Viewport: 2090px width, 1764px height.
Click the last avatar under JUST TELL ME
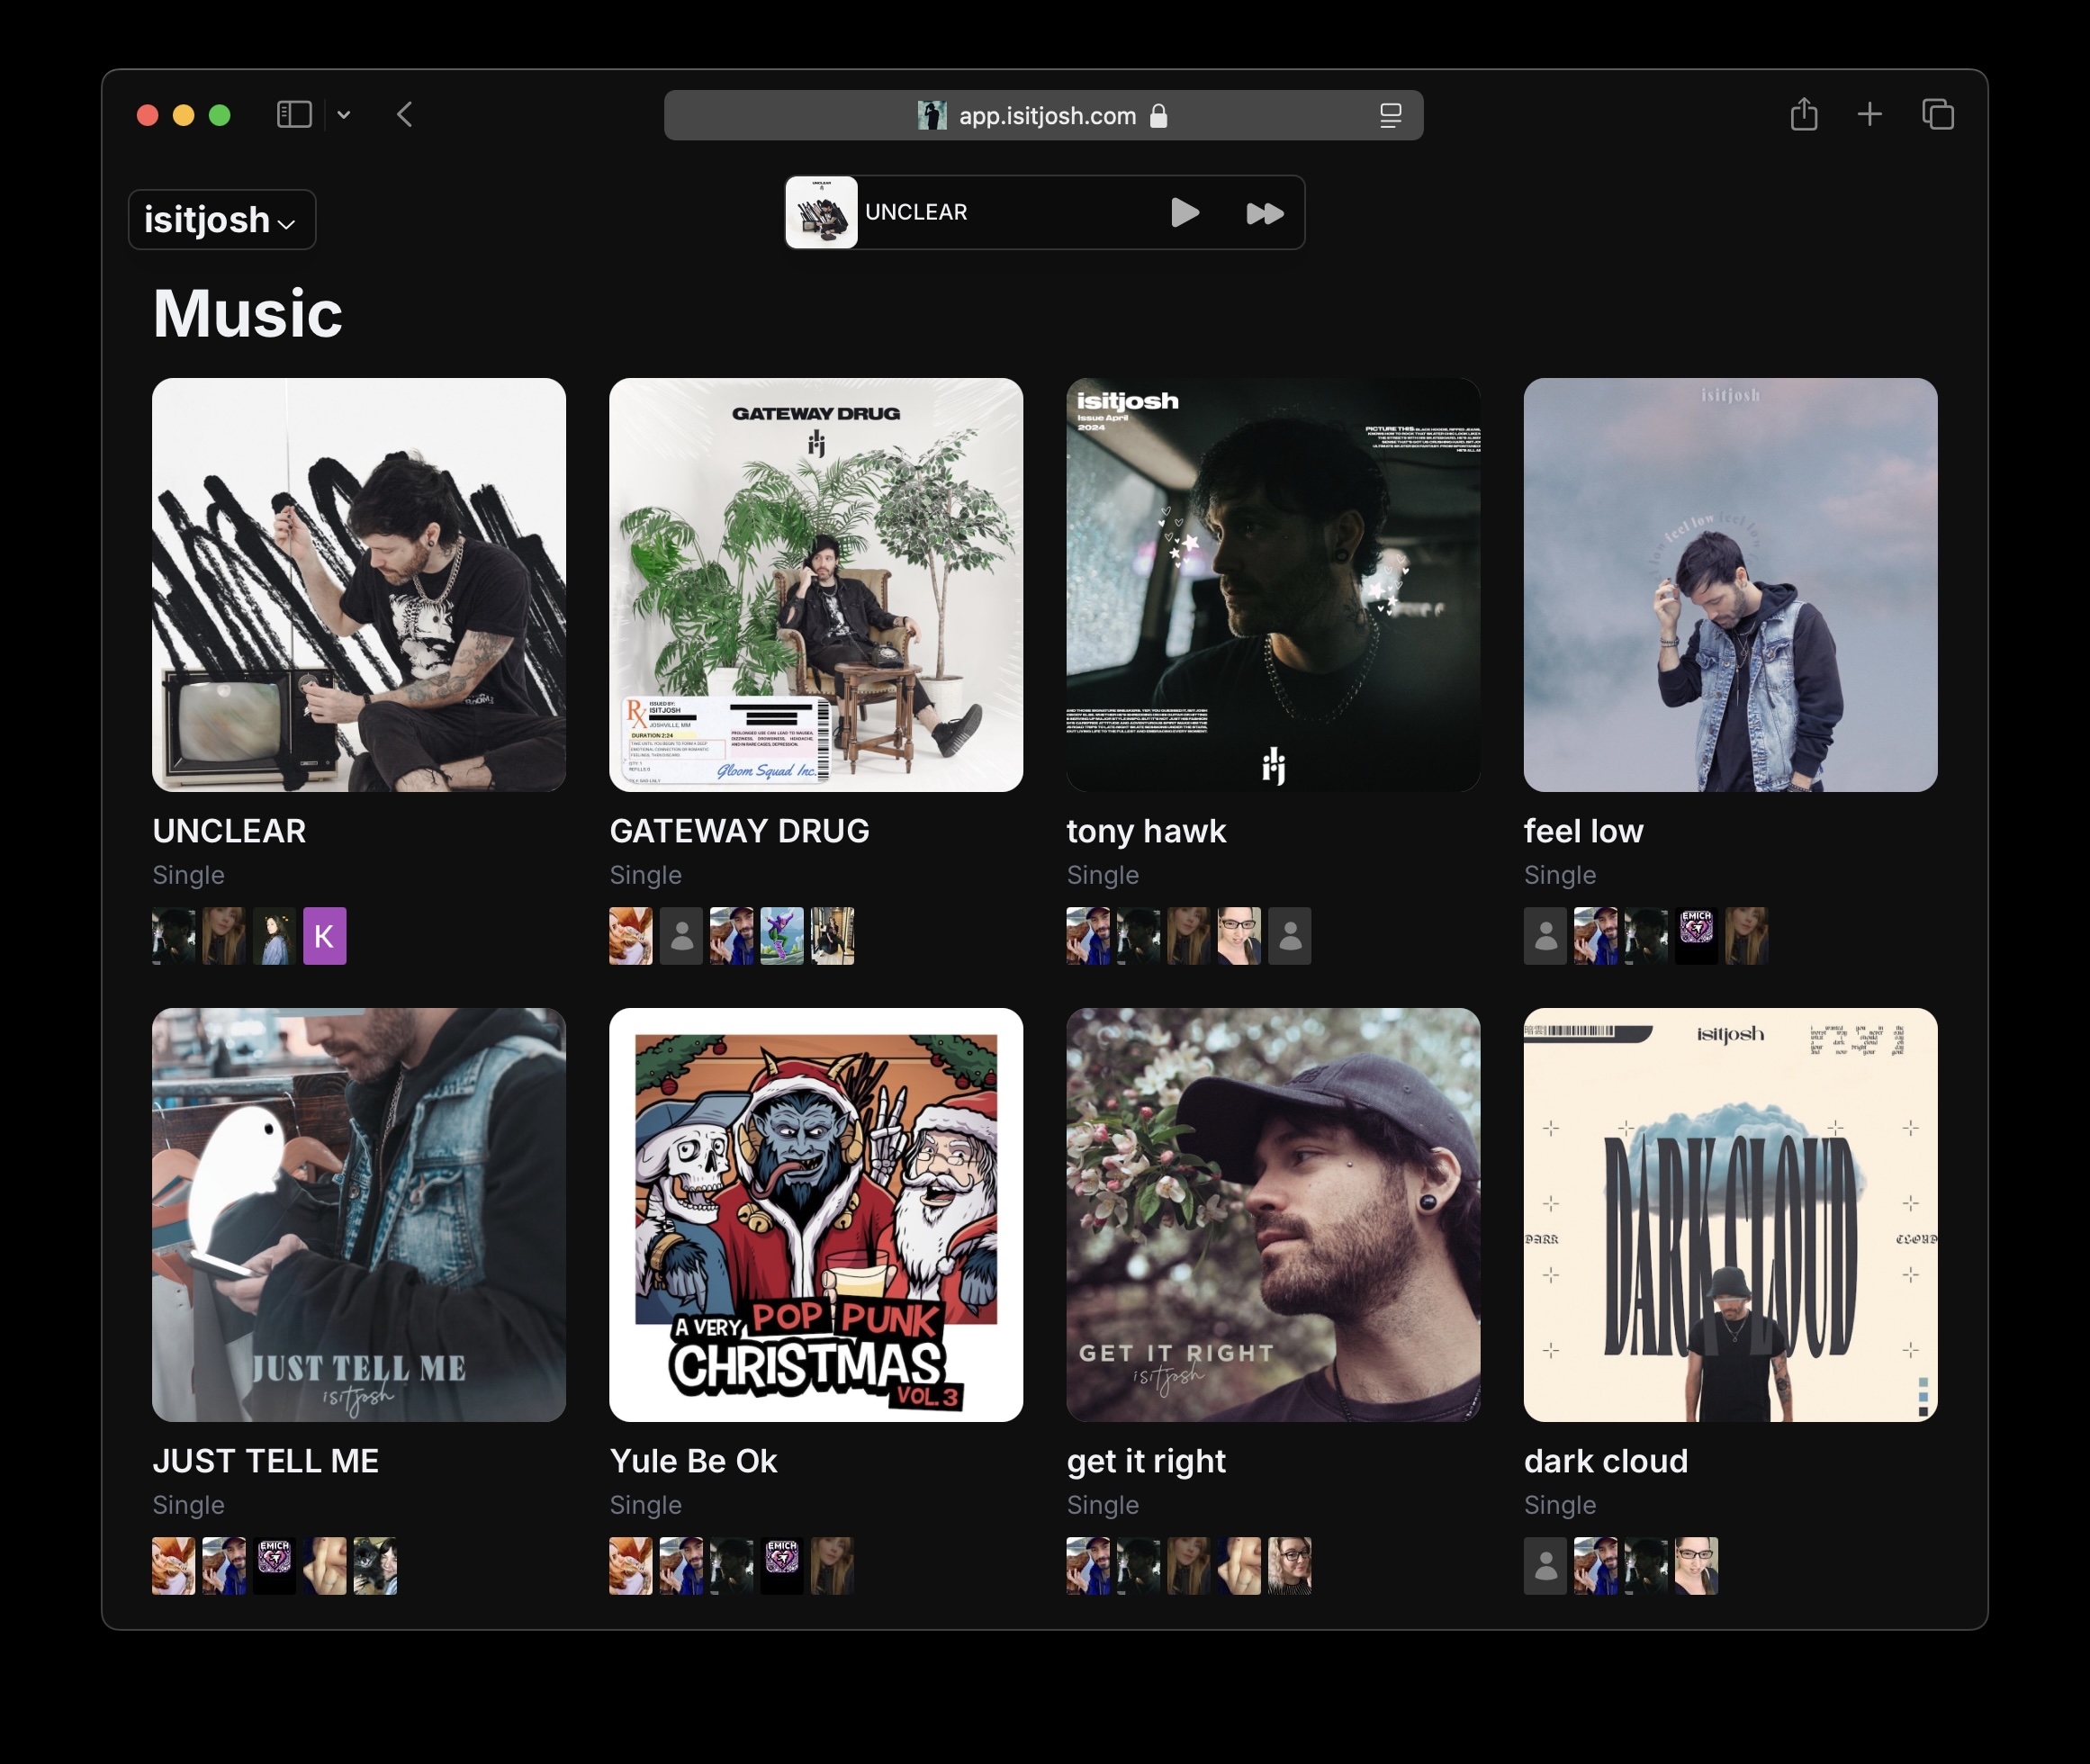pyautogui.click(x=376, y=1566)
